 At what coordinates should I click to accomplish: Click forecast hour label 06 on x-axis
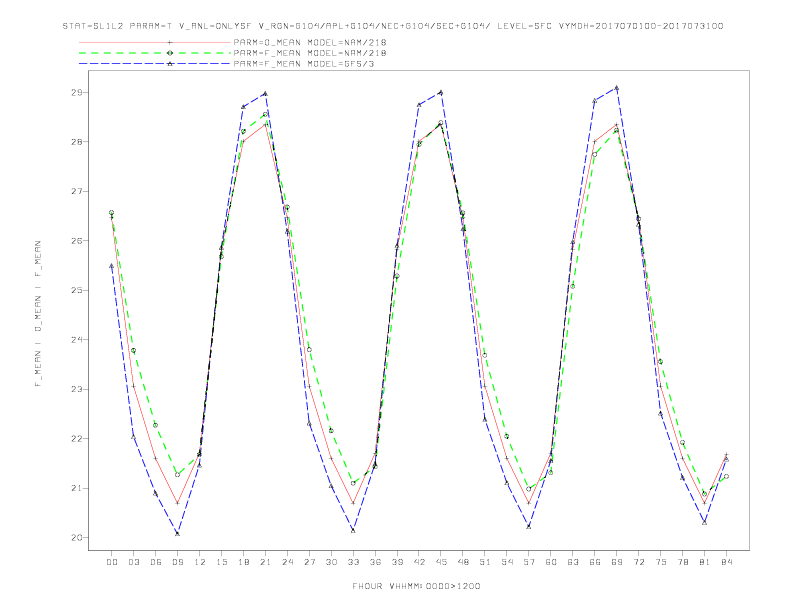pyautogui.click(x=156, y=562)
